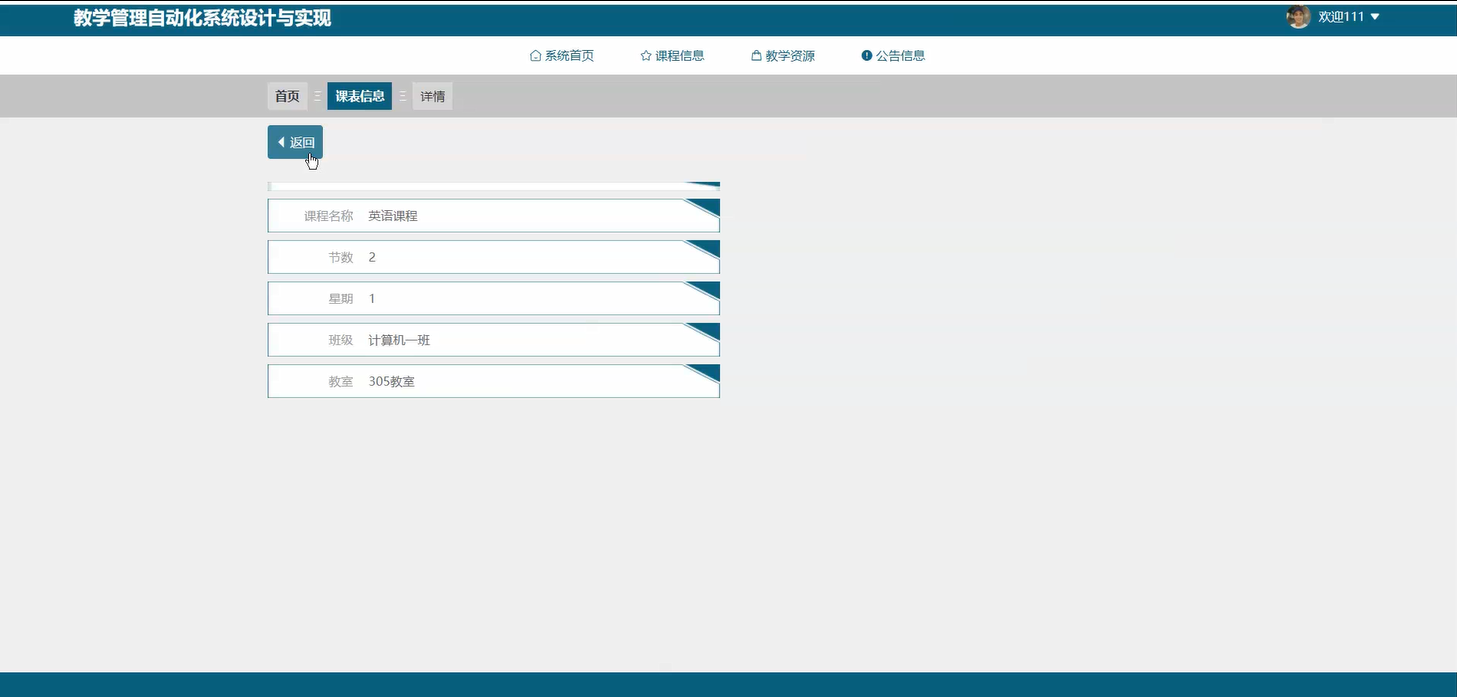Open the 公告信息 menu item

pos(893,56)
